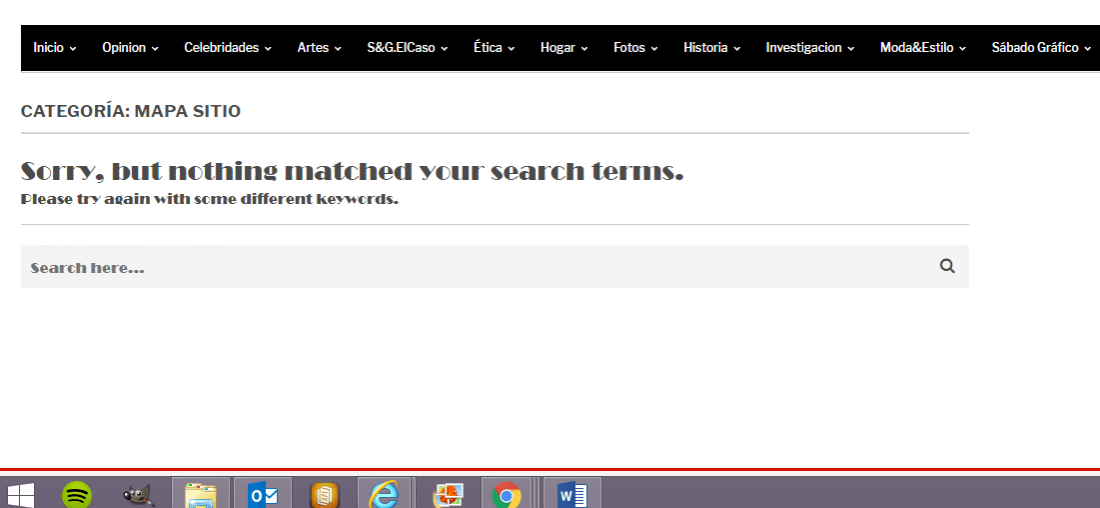The height and width of the screenshot is (508, 1100).
Task: Expand the Historia dropdown
Action: click(712, 48)
